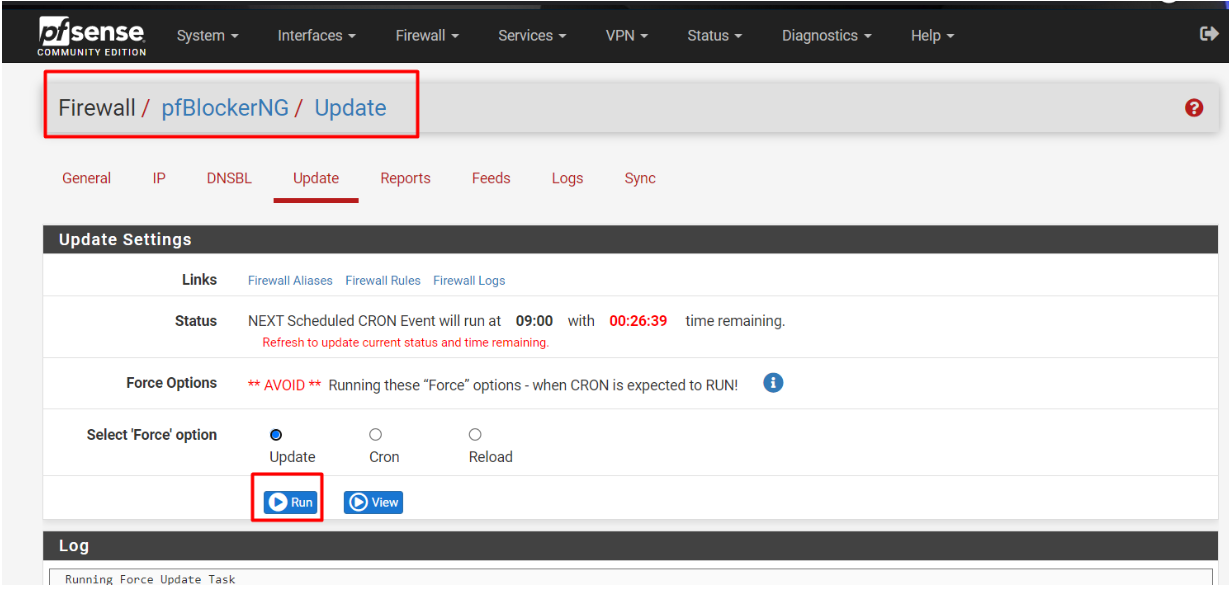Click the View button

coord(373,502)
